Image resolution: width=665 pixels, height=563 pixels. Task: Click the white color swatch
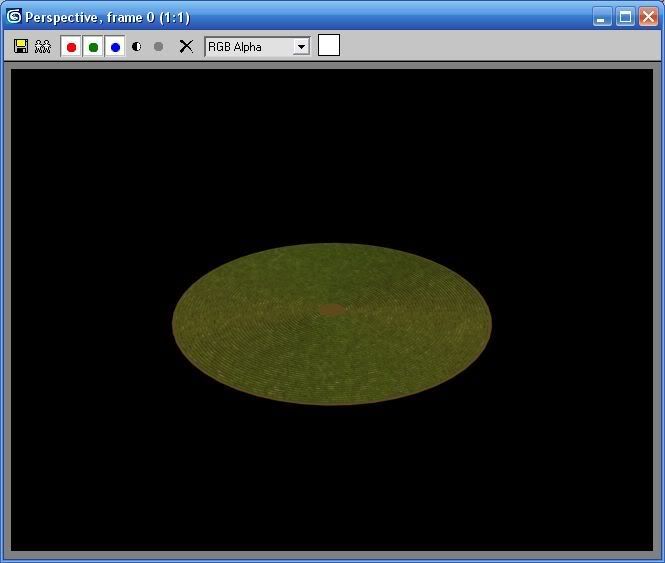point(329,45)
